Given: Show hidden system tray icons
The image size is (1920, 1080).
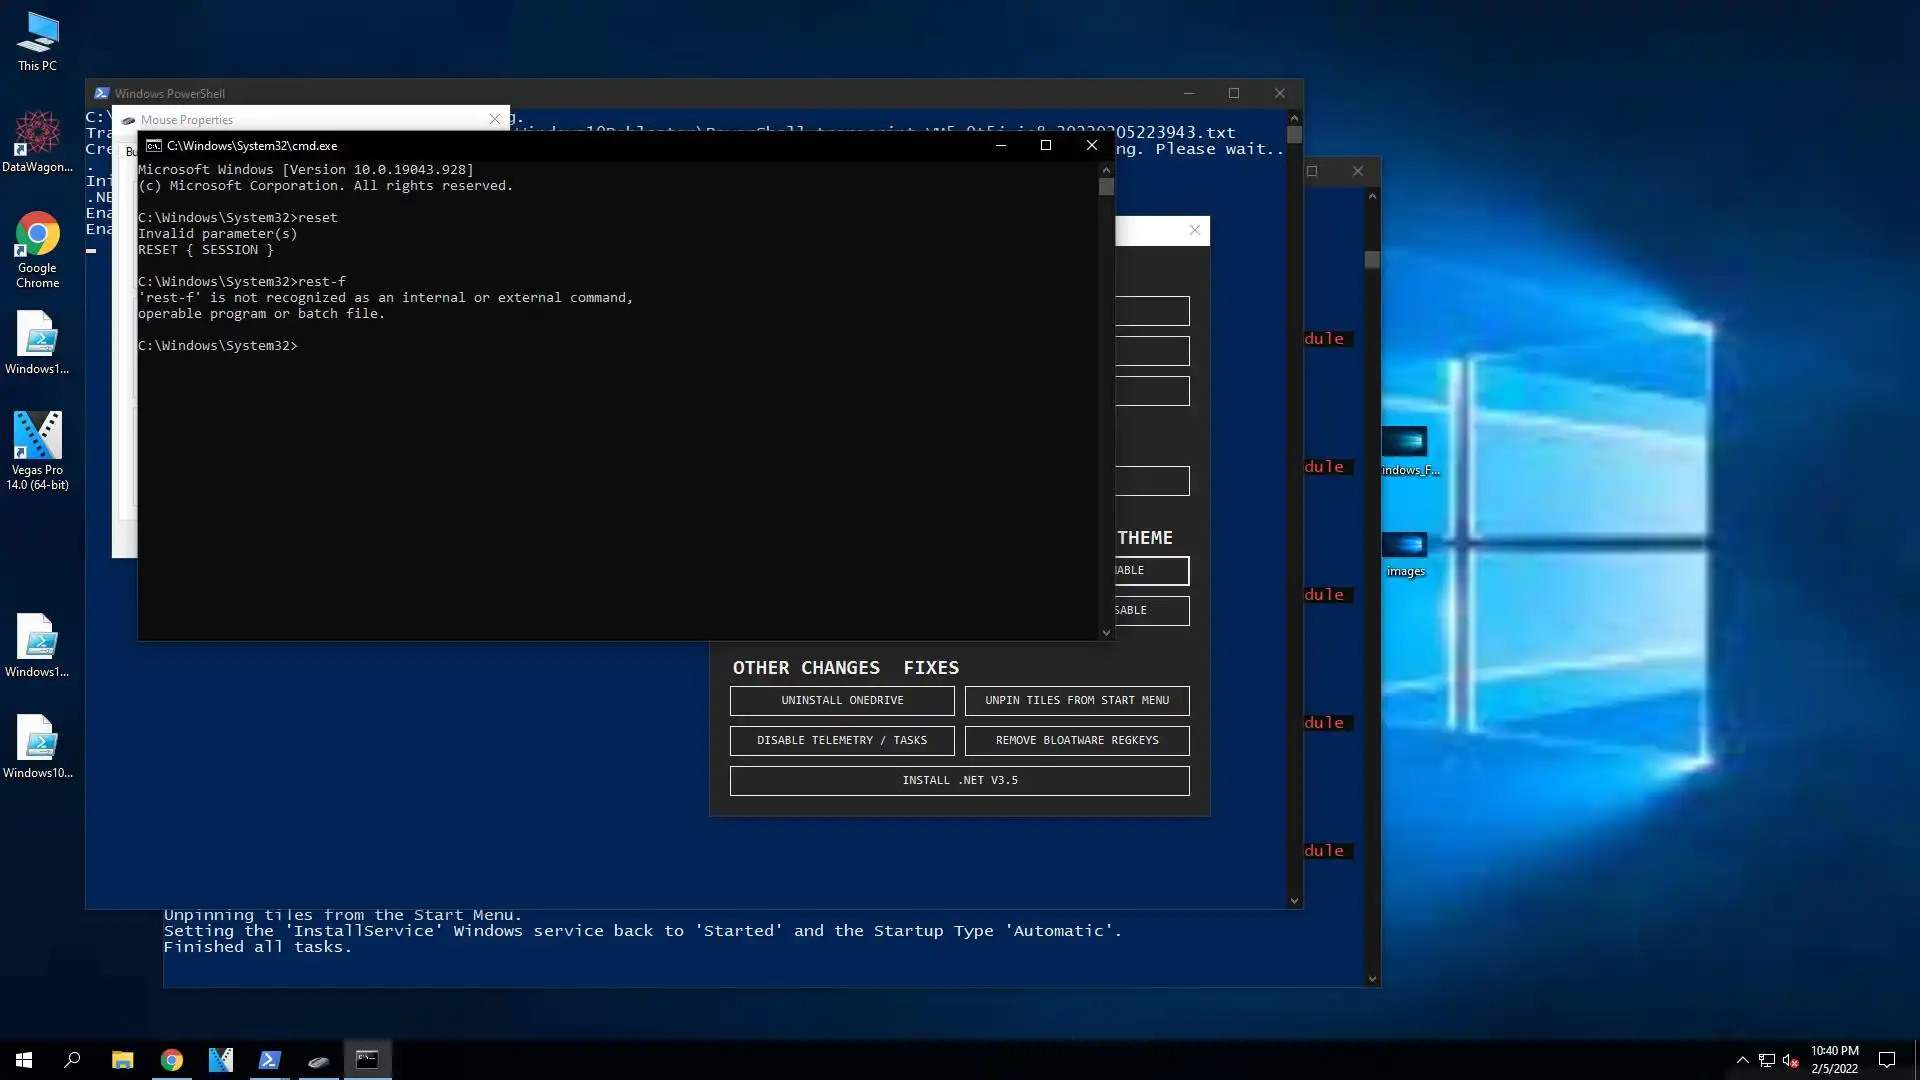Looking at the screenshot, I should (x=1742, y=1060).
